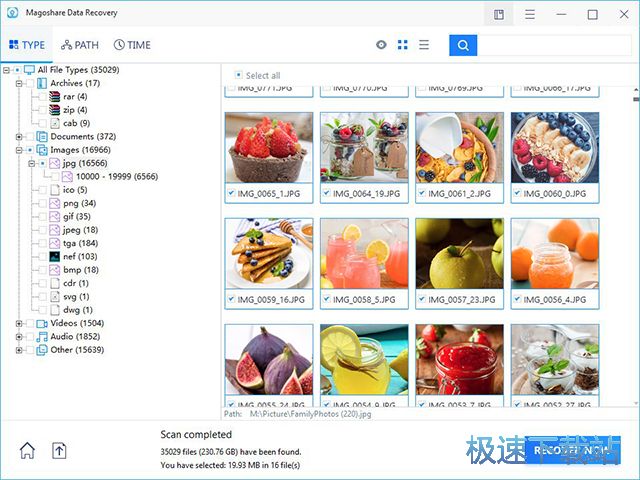
Task: Click the Magoshare app logo icon
Action: coord(13,13)
